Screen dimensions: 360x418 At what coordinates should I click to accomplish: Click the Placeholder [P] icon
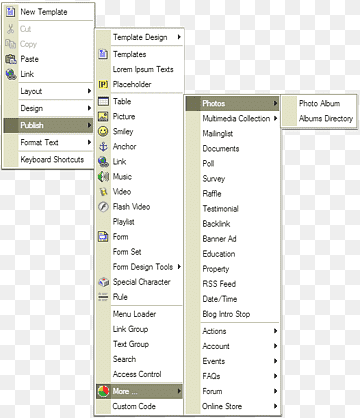[103, 84]
